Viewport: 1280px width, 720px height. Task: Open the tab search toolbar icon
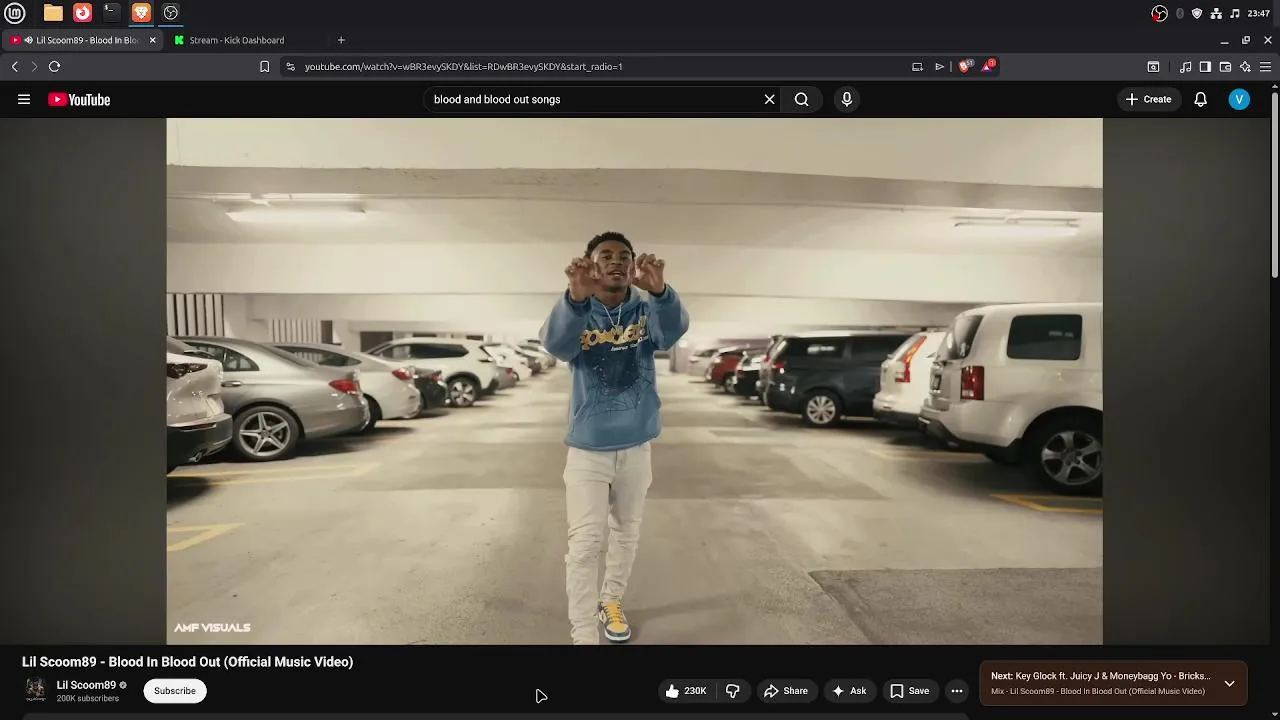1153,67
